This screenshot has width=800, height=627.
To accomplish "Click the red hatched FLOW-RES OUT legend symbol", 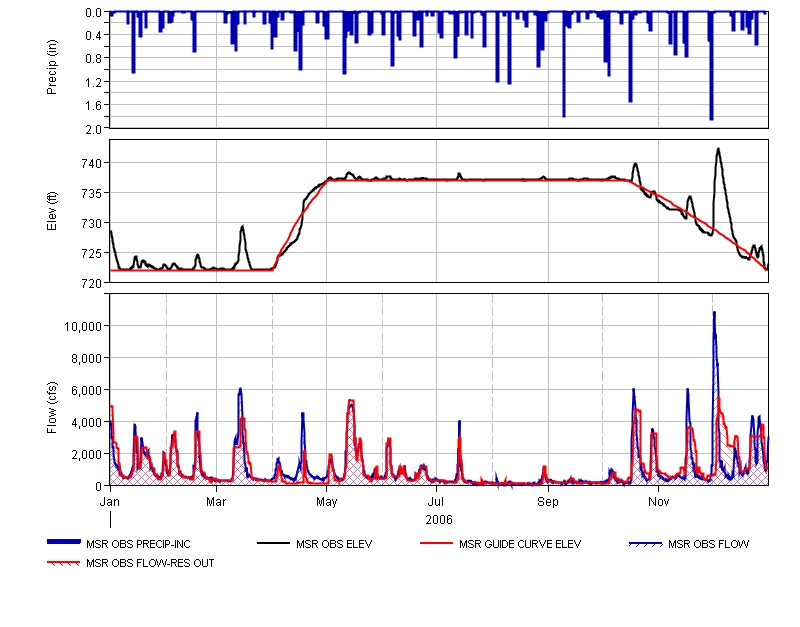I will click(64, 563).
